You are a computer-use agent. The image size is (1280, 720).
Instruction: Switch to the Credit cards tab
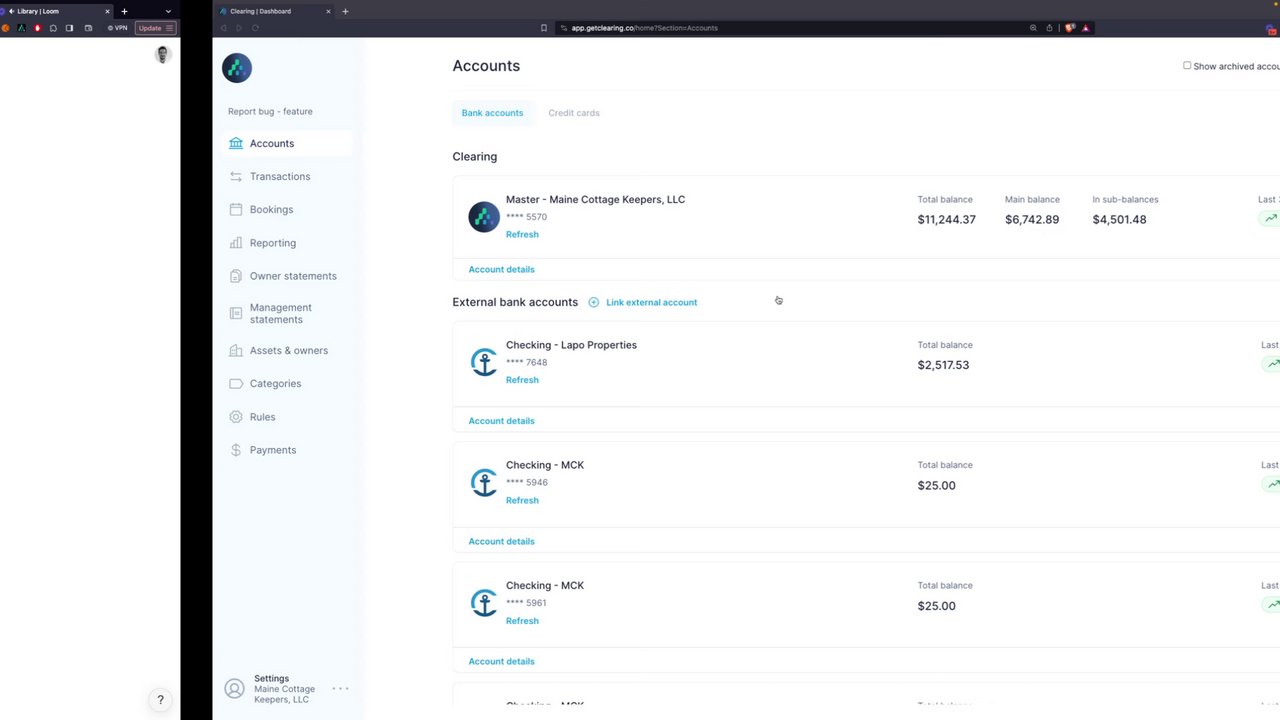pos(573,113)
